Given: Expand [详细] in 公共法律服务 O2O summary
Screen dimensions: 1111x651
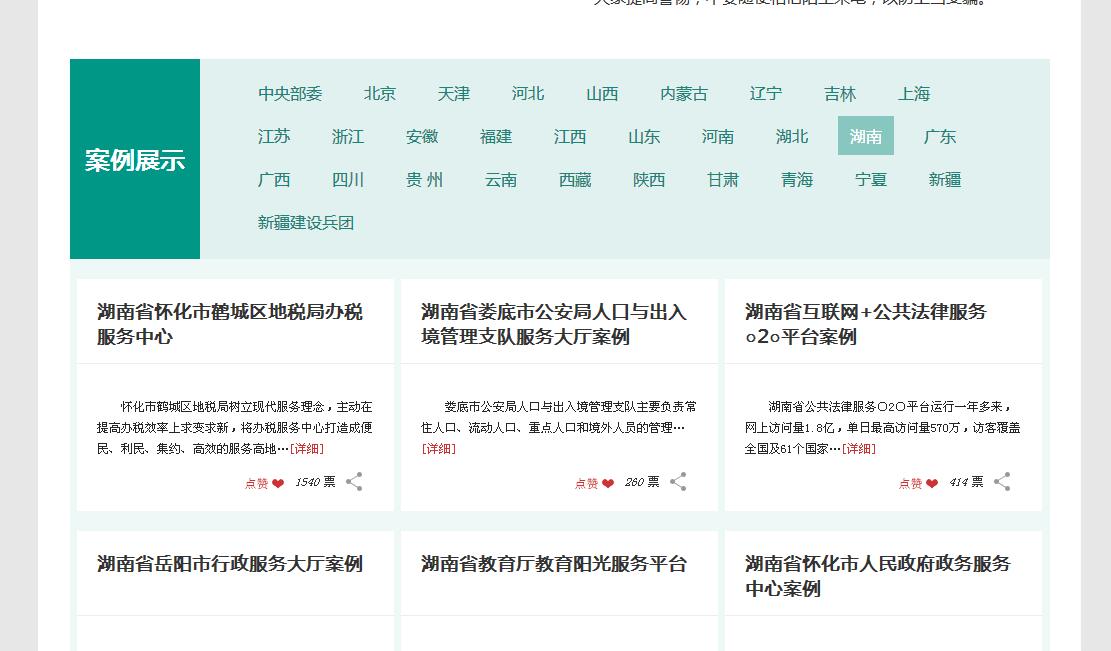Looking at the screenshot, I should [859, 449].
